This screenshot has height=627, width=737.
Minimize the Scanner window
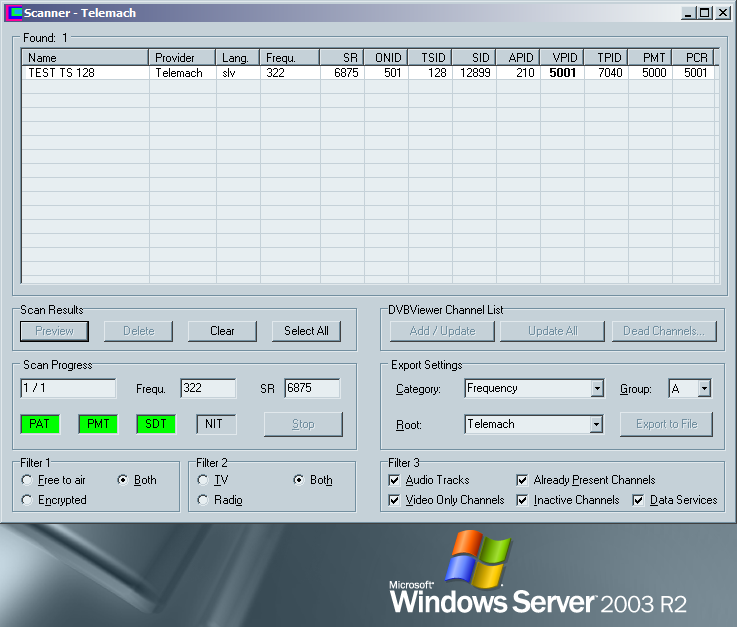click(x=689, y=13)
